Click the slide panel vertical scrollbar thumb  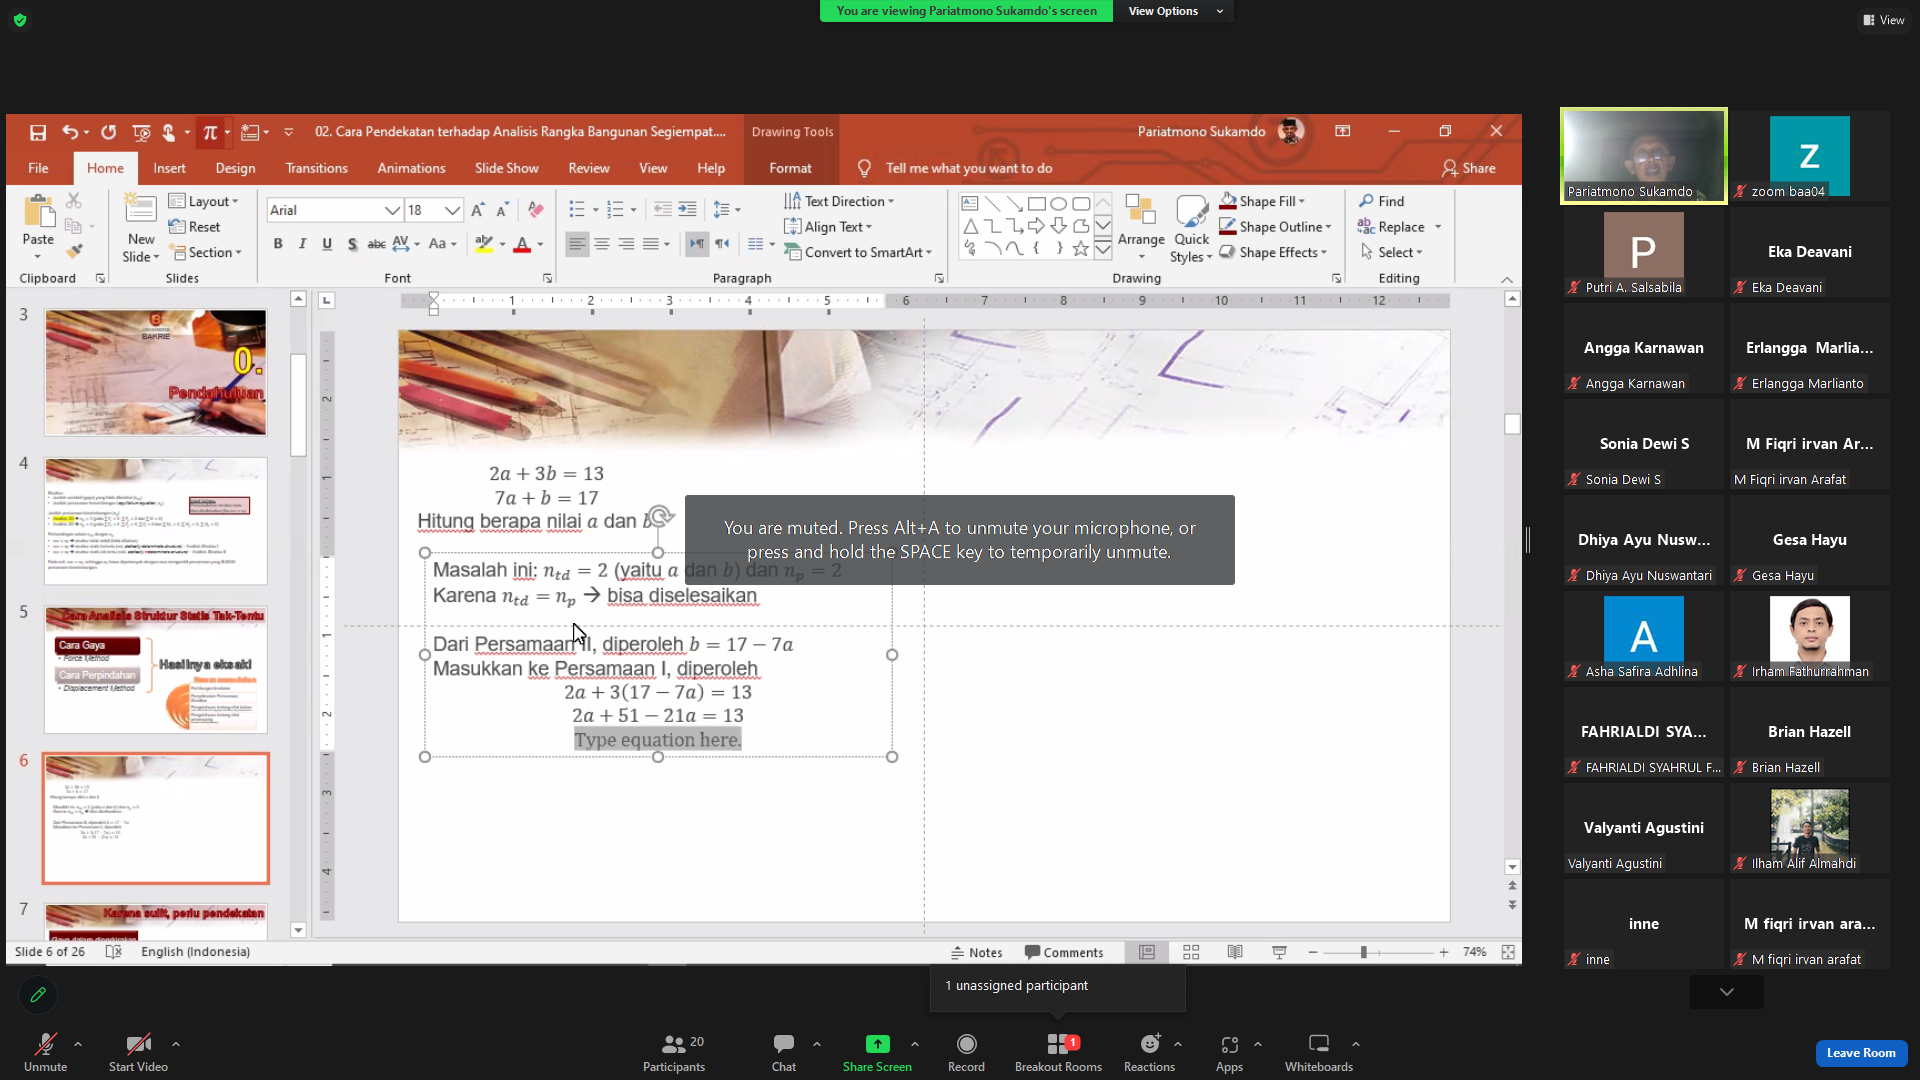click(x=298, y=404)
